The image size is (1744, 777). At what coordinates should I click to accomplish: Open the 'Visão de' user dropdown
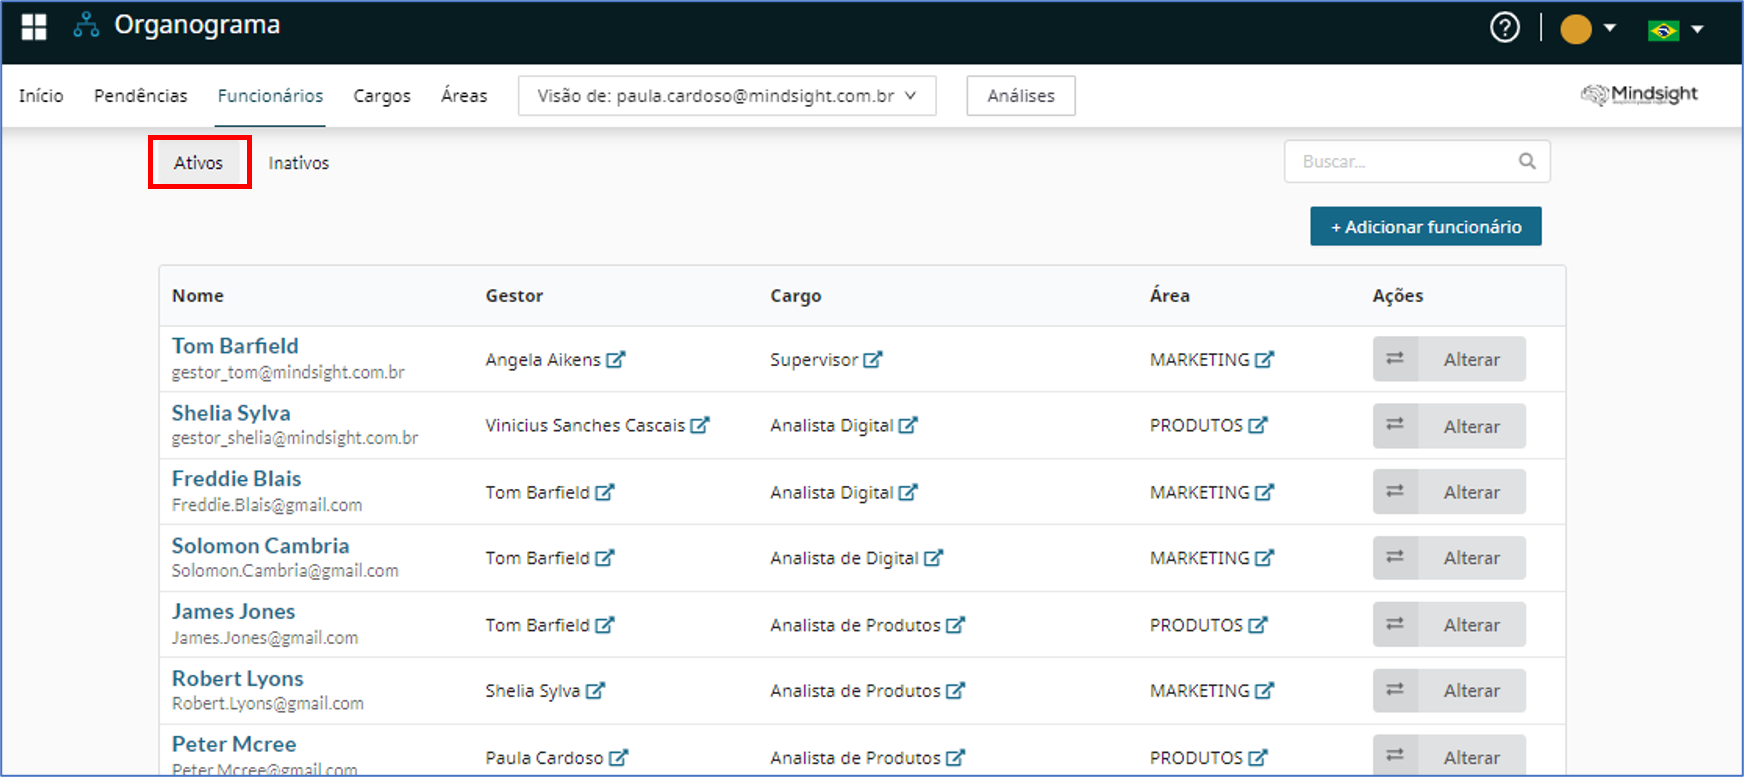727,96
